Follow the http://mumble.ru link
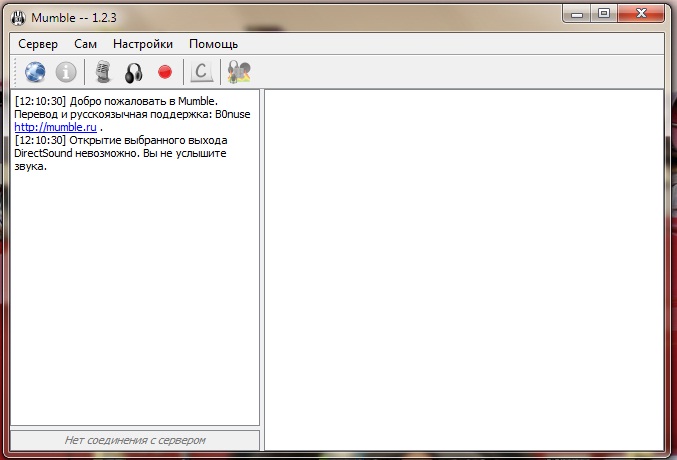Viewport: 677px width, 460px height. (x=55, y=127)
